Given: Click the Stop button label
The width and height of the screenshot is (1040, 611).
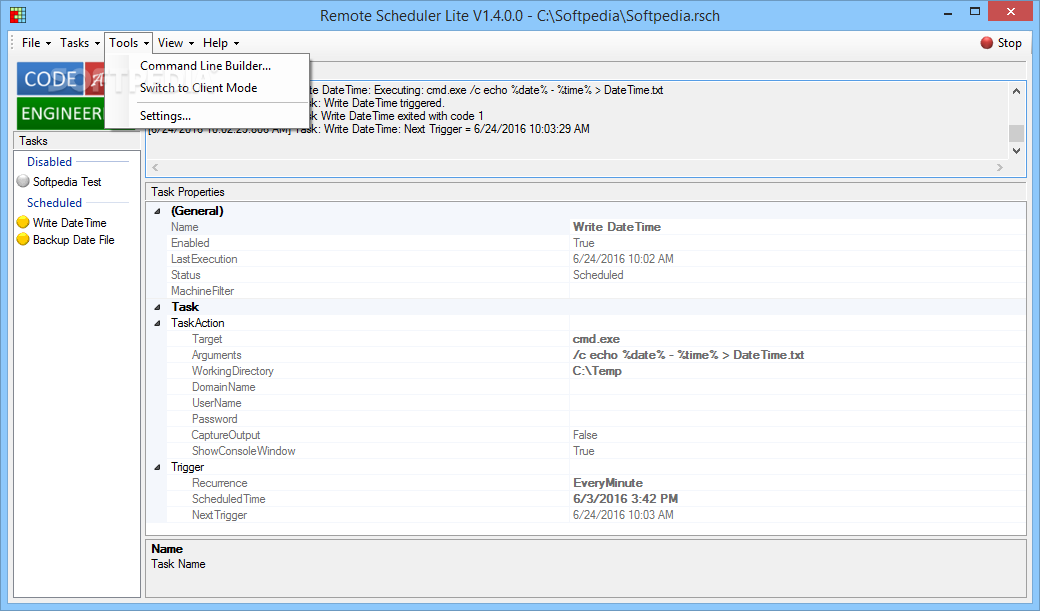Looking at the screenshot, I should click(1009, 43).
